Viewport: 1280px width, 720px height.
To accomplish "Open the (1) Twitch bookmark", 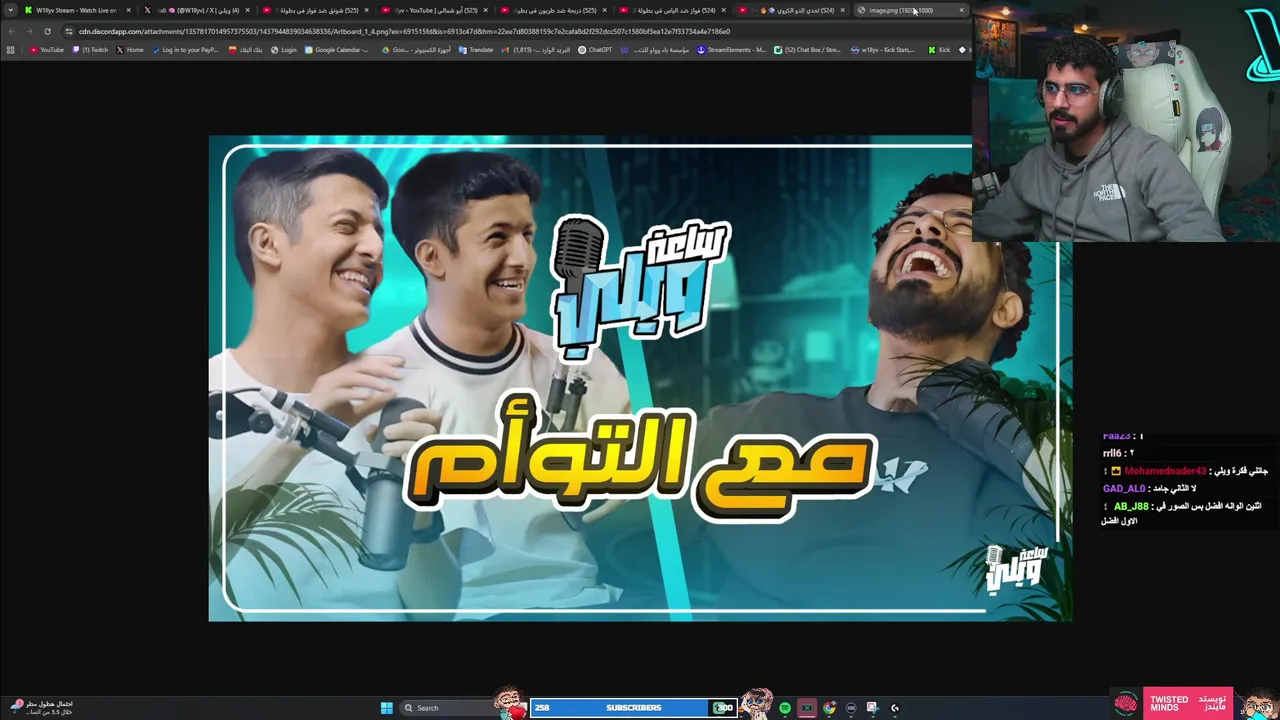I will (91, 49).
